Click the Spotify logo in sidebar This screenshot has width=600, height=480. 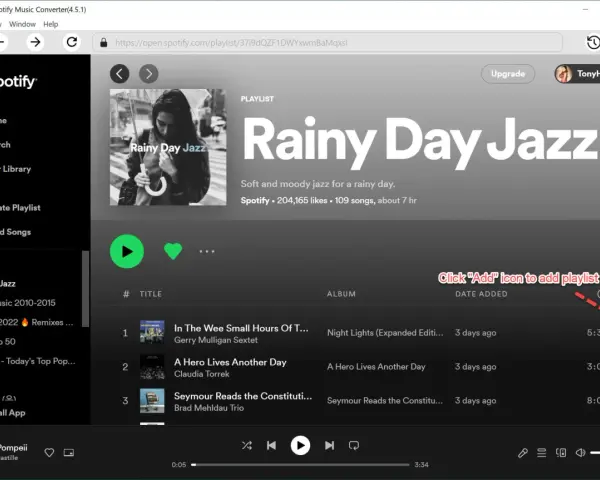point(18,81)
